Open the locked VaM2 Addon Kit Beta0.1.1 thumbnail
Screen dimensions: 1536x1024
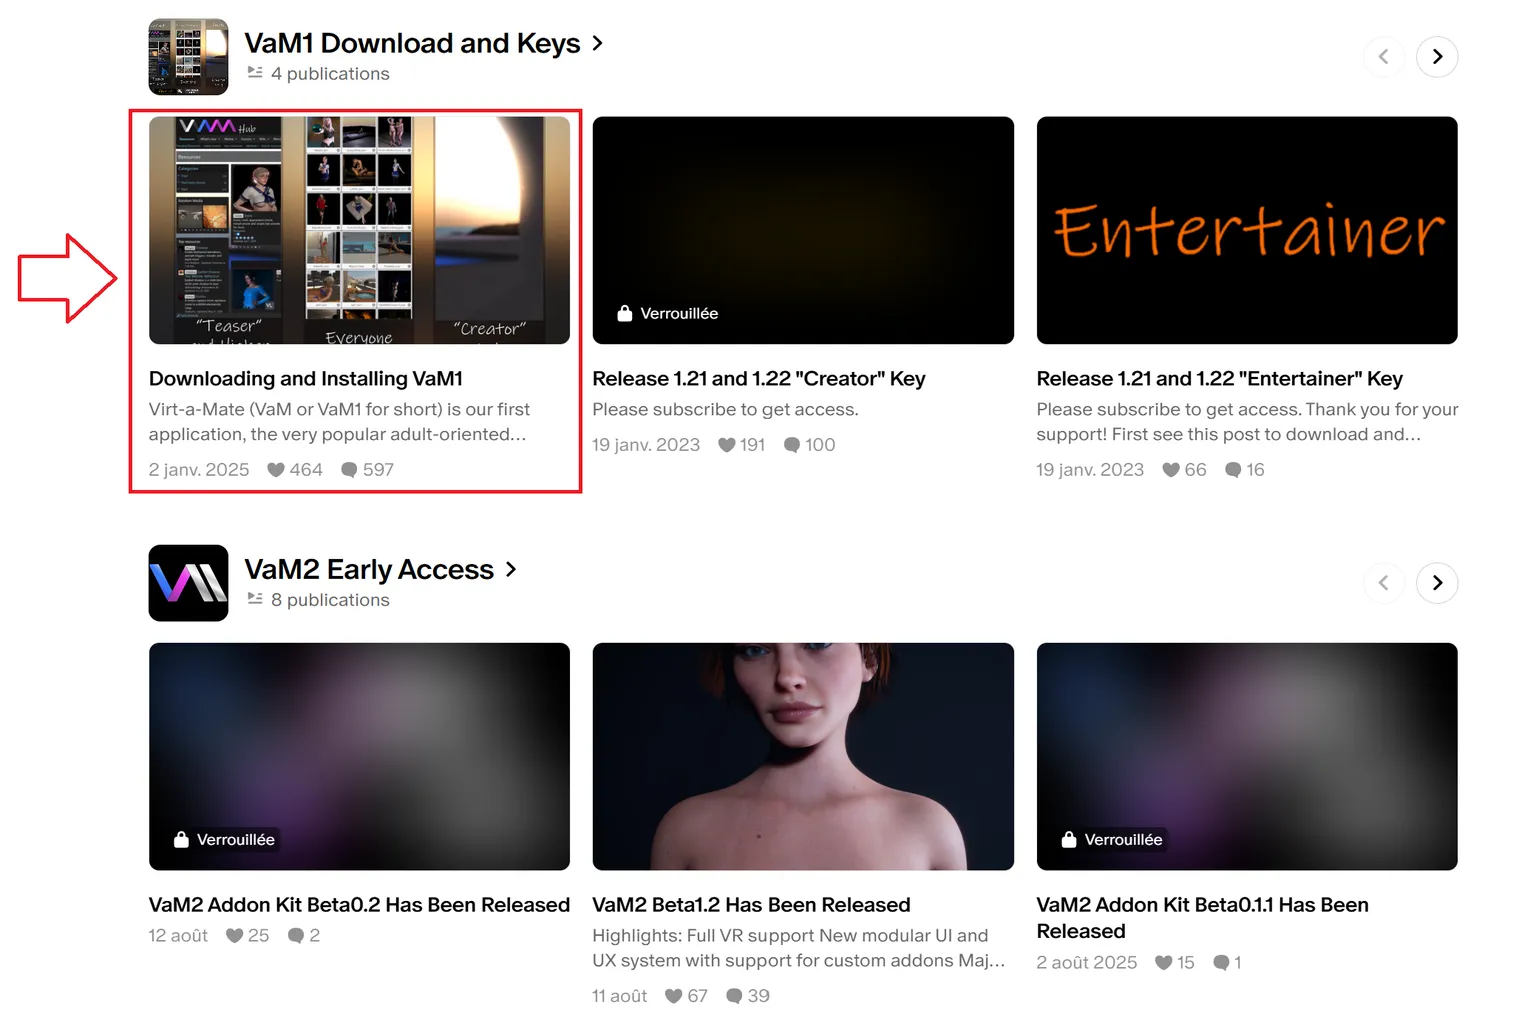pyautogui.click(x=1247, y=756)
